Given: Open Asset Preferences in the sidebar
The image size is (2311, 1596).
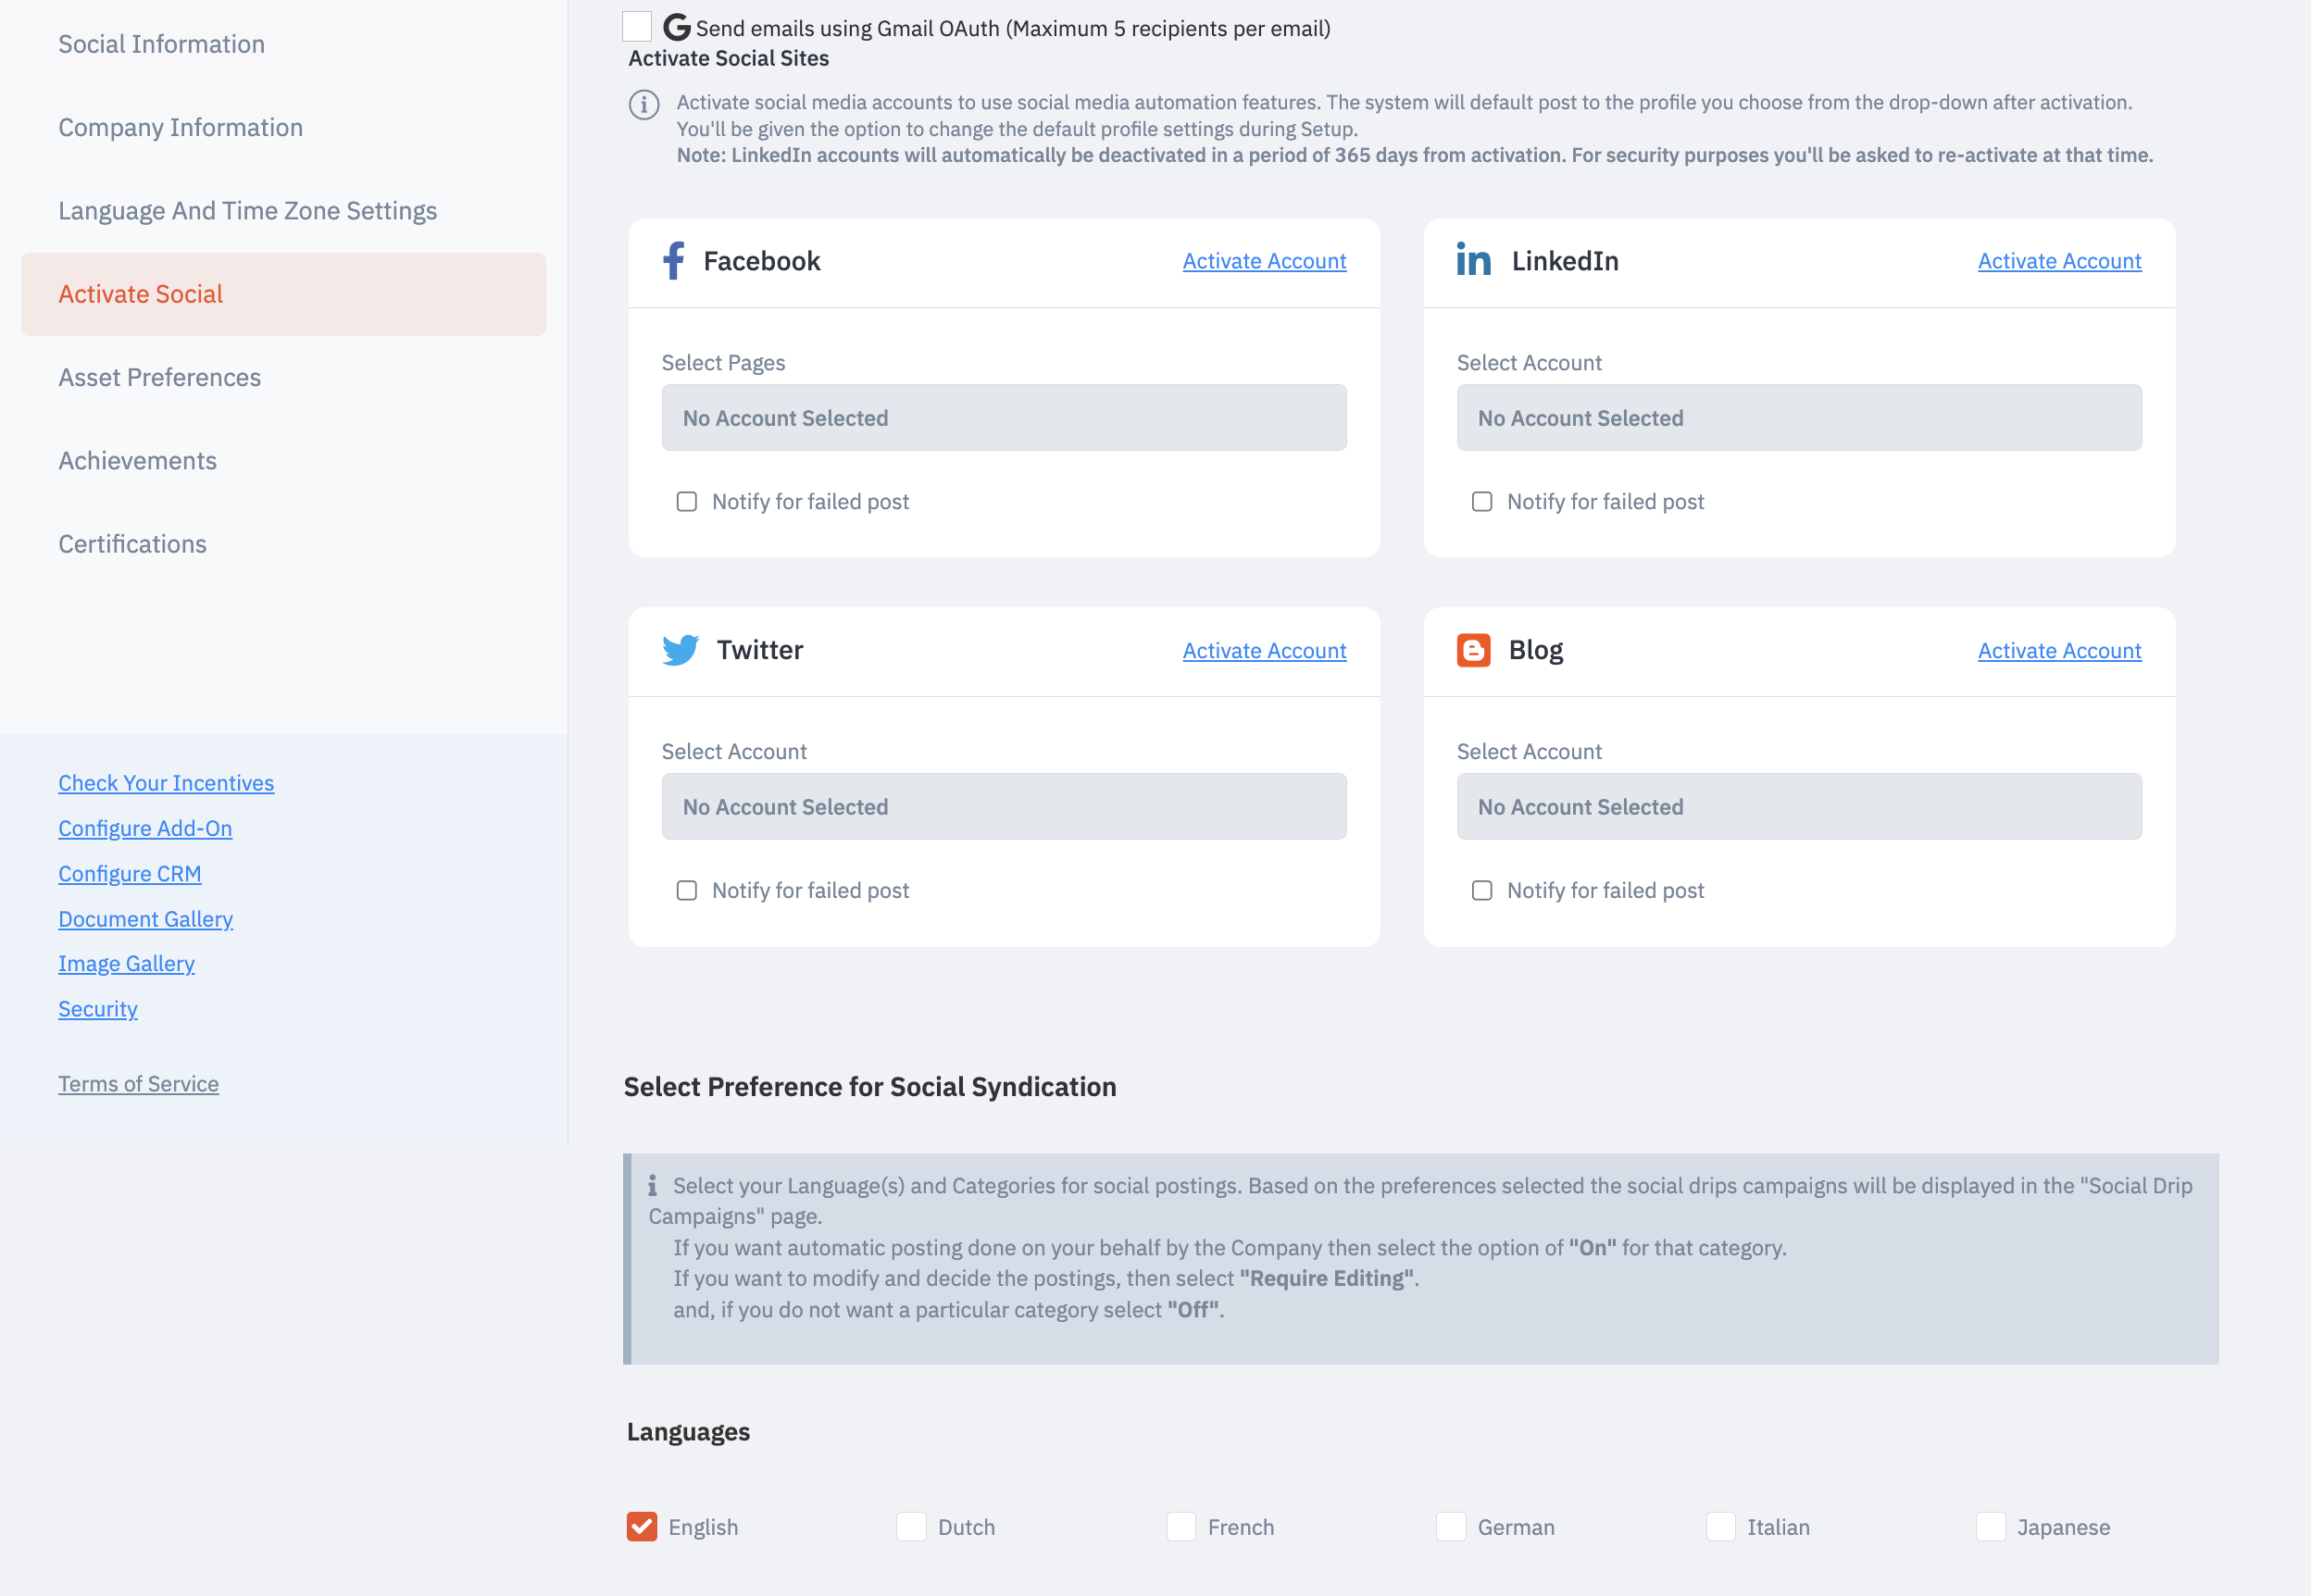Looking at the screenshot, I should (159, 378).
